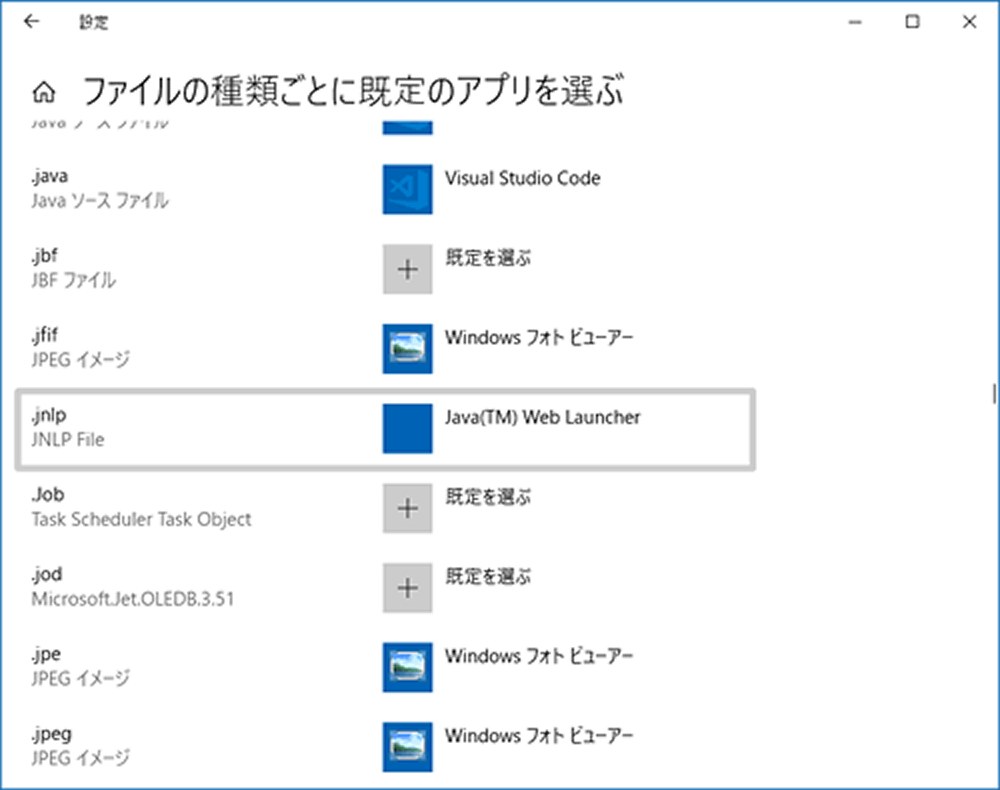Select the 'JPEG イメージ' description under .jfif

pyautogui.click(x=80, y=360)
